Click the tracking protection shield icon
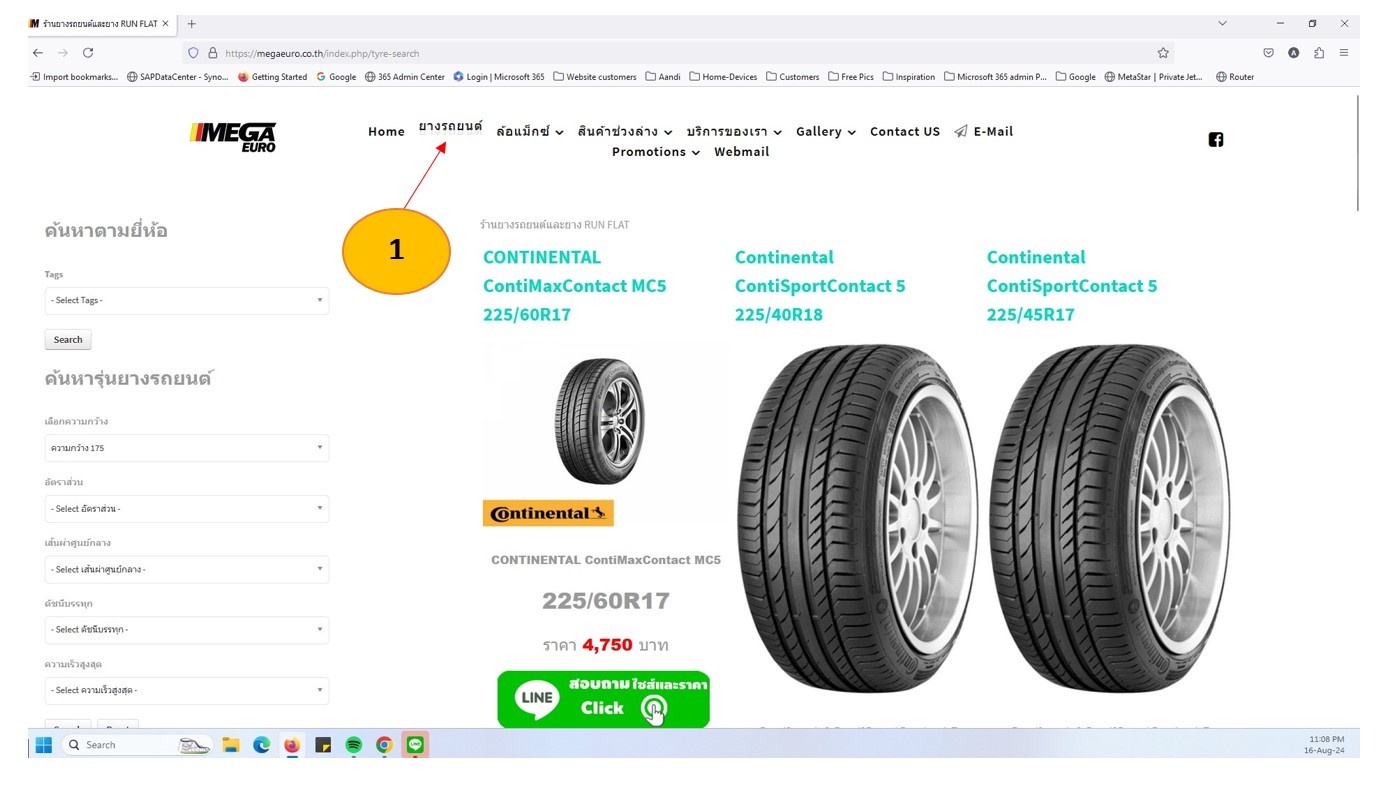This screenshot has width=1396, height=792. 193,53
